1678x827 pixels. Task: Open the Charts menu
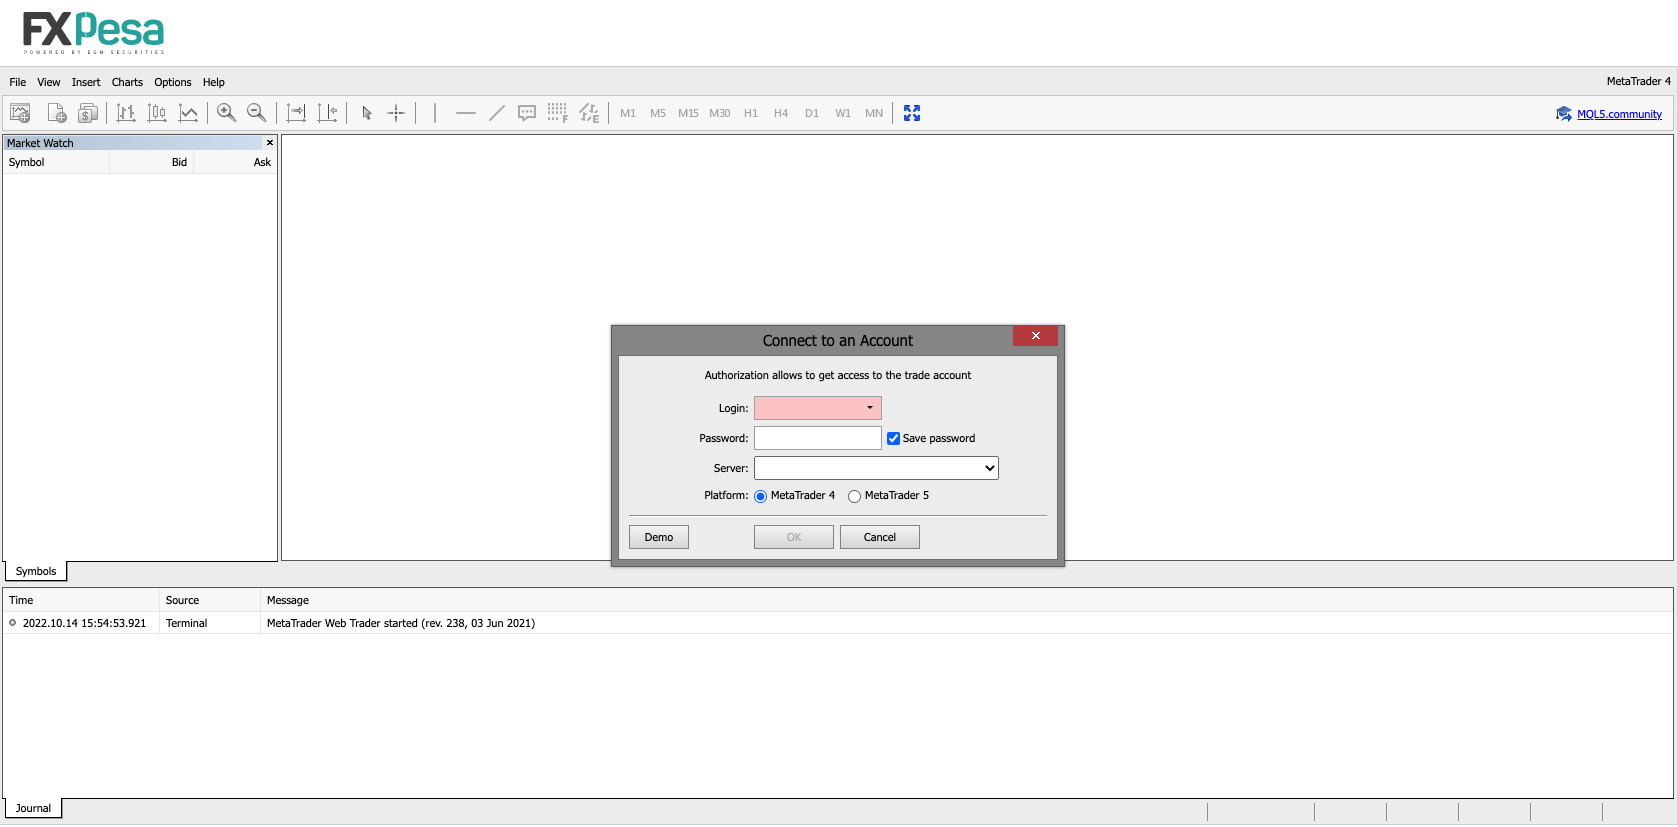point(127,82)
